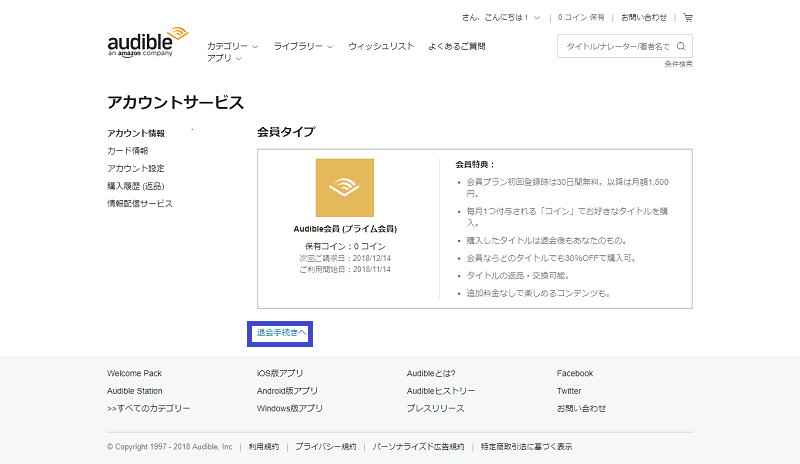This screenshot has width=800, height=464.
Task: Click the アカウントサービス page heading
Action: click(176, 103)
